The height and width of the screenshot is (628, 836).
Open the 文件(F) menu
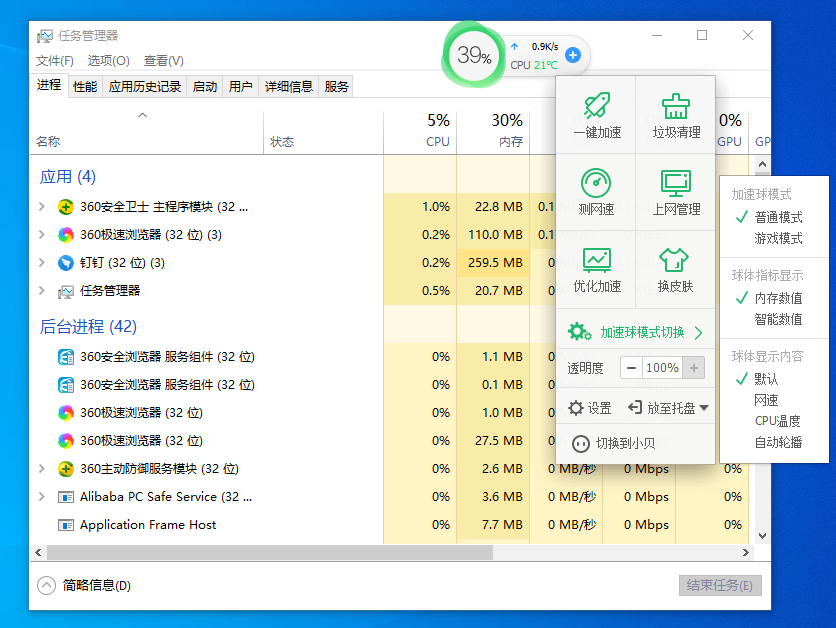(x=54, y=61)
